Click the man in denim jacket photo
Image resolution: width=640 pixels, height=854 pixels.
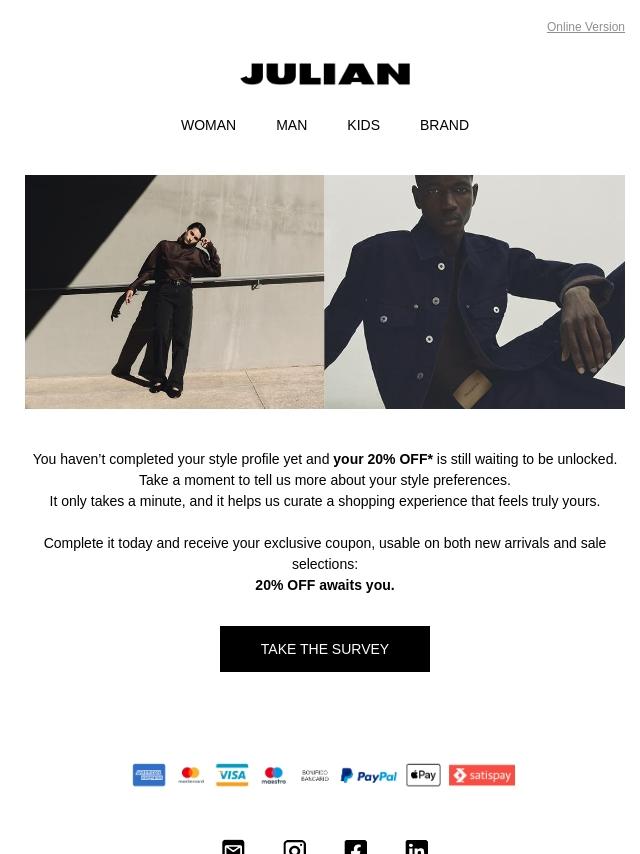coord(474,291)
